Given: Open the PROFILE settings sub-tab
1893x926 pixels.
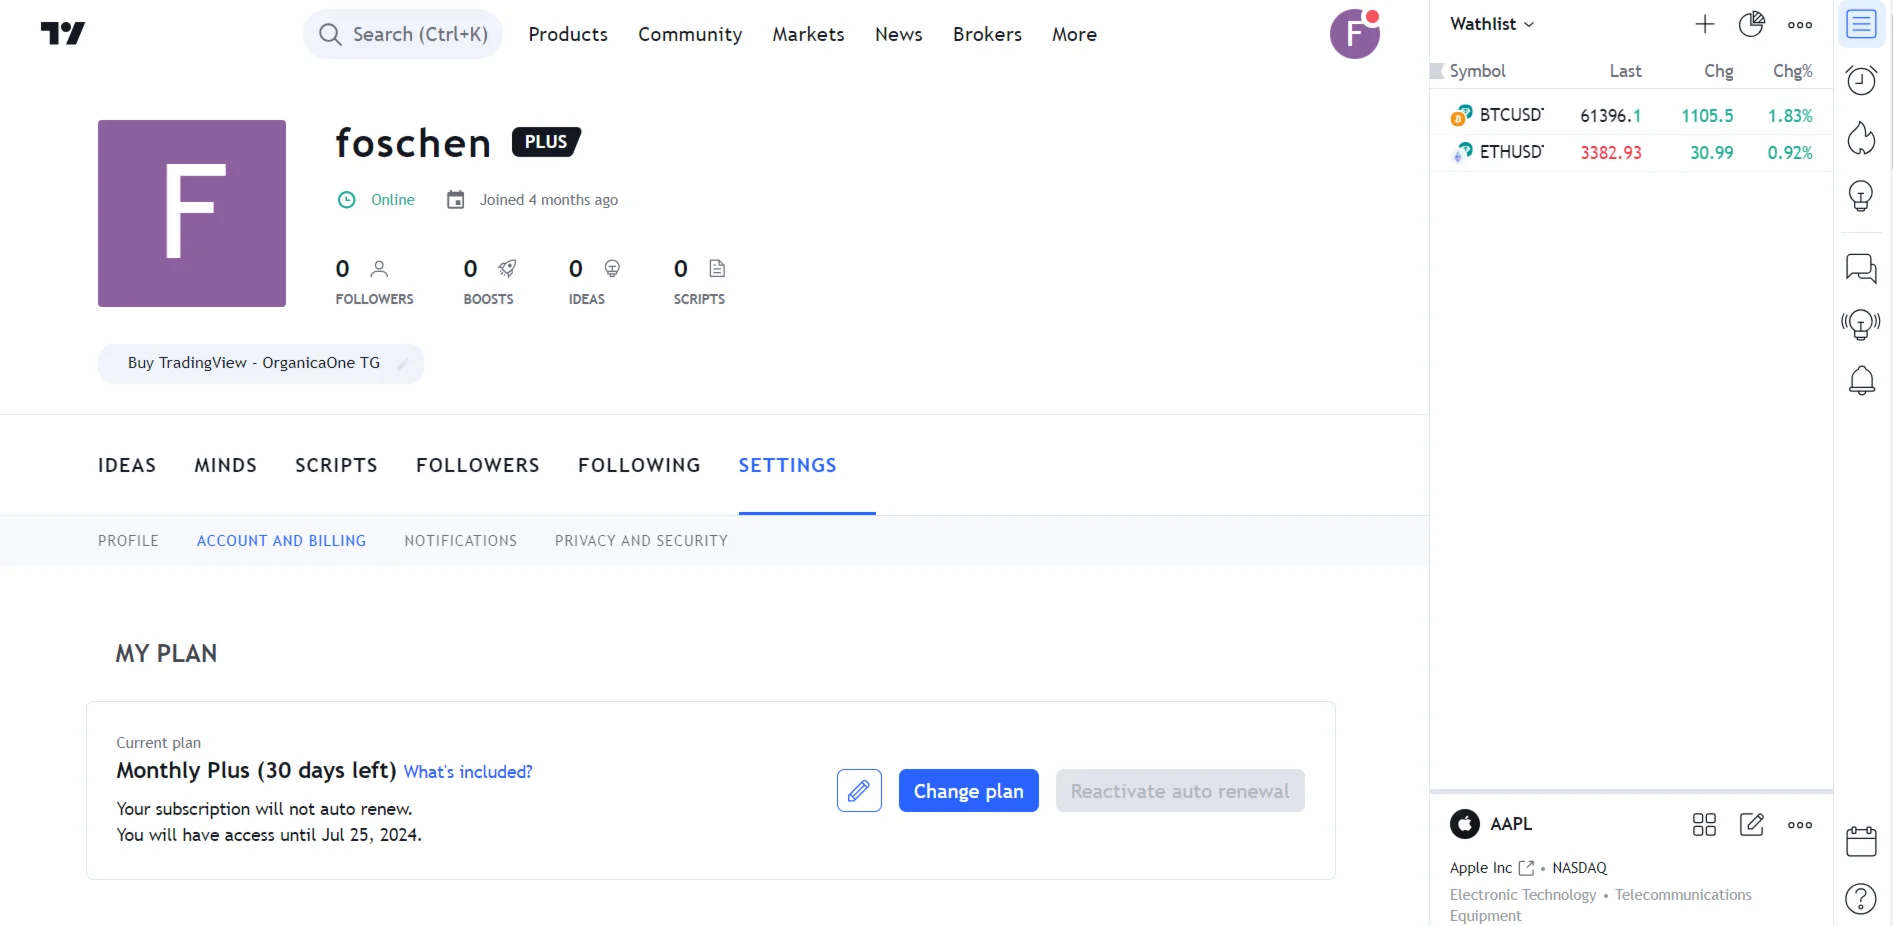Looking at the screenshot, I should [128, 541].
